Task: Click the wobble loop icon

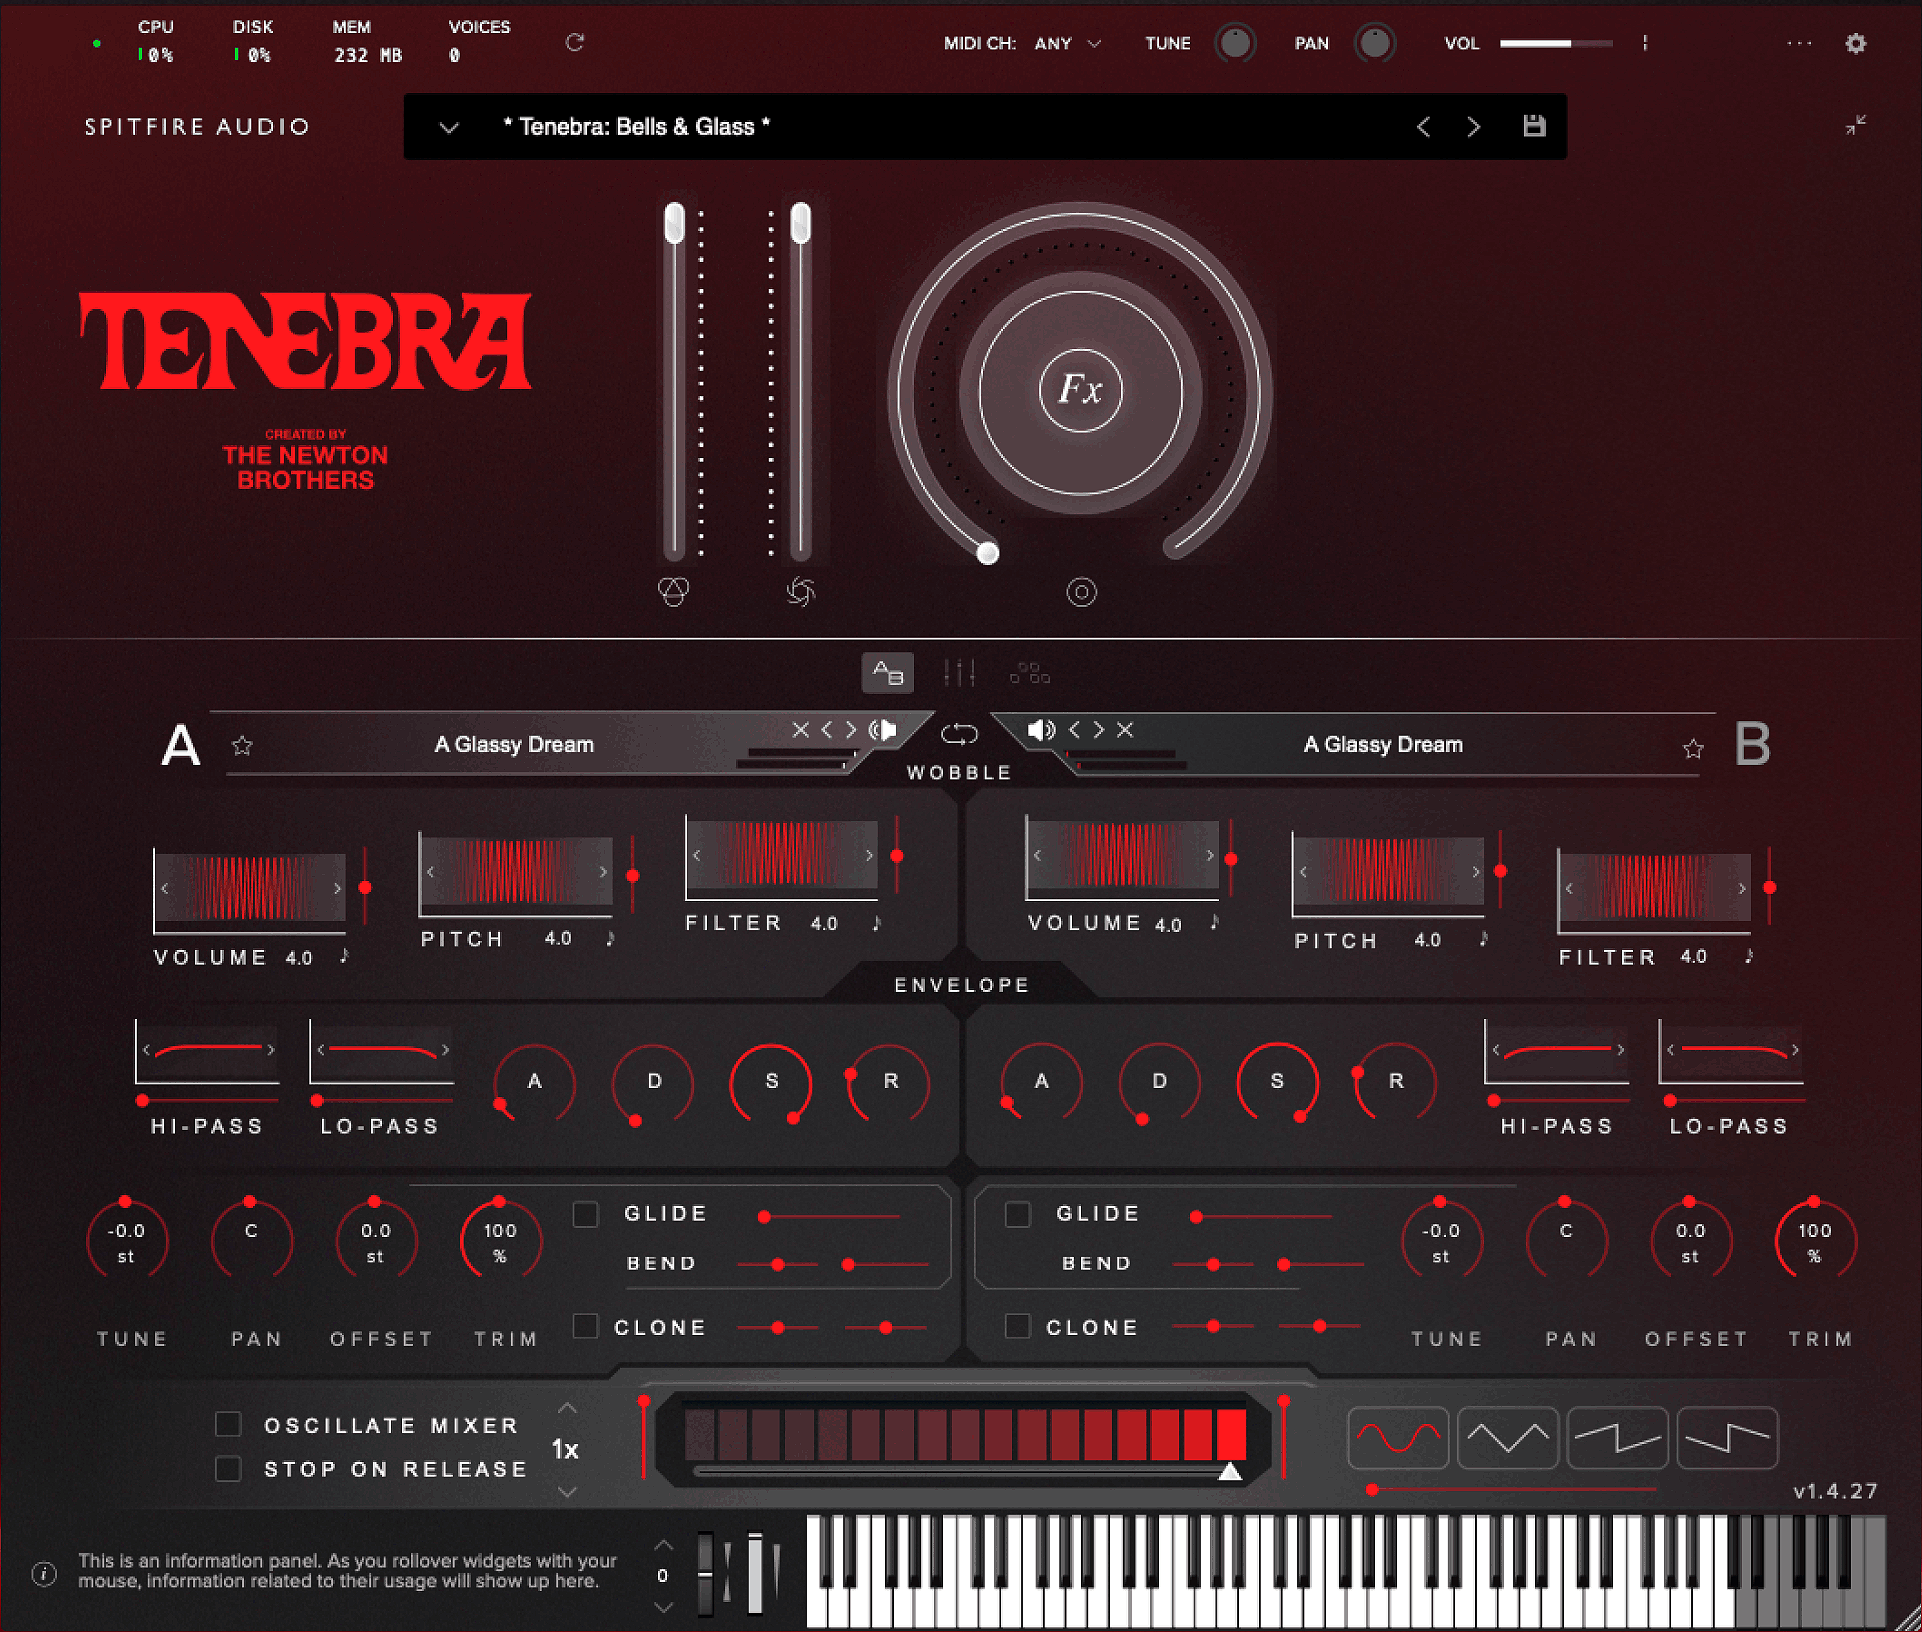Action: click(959, 733)
